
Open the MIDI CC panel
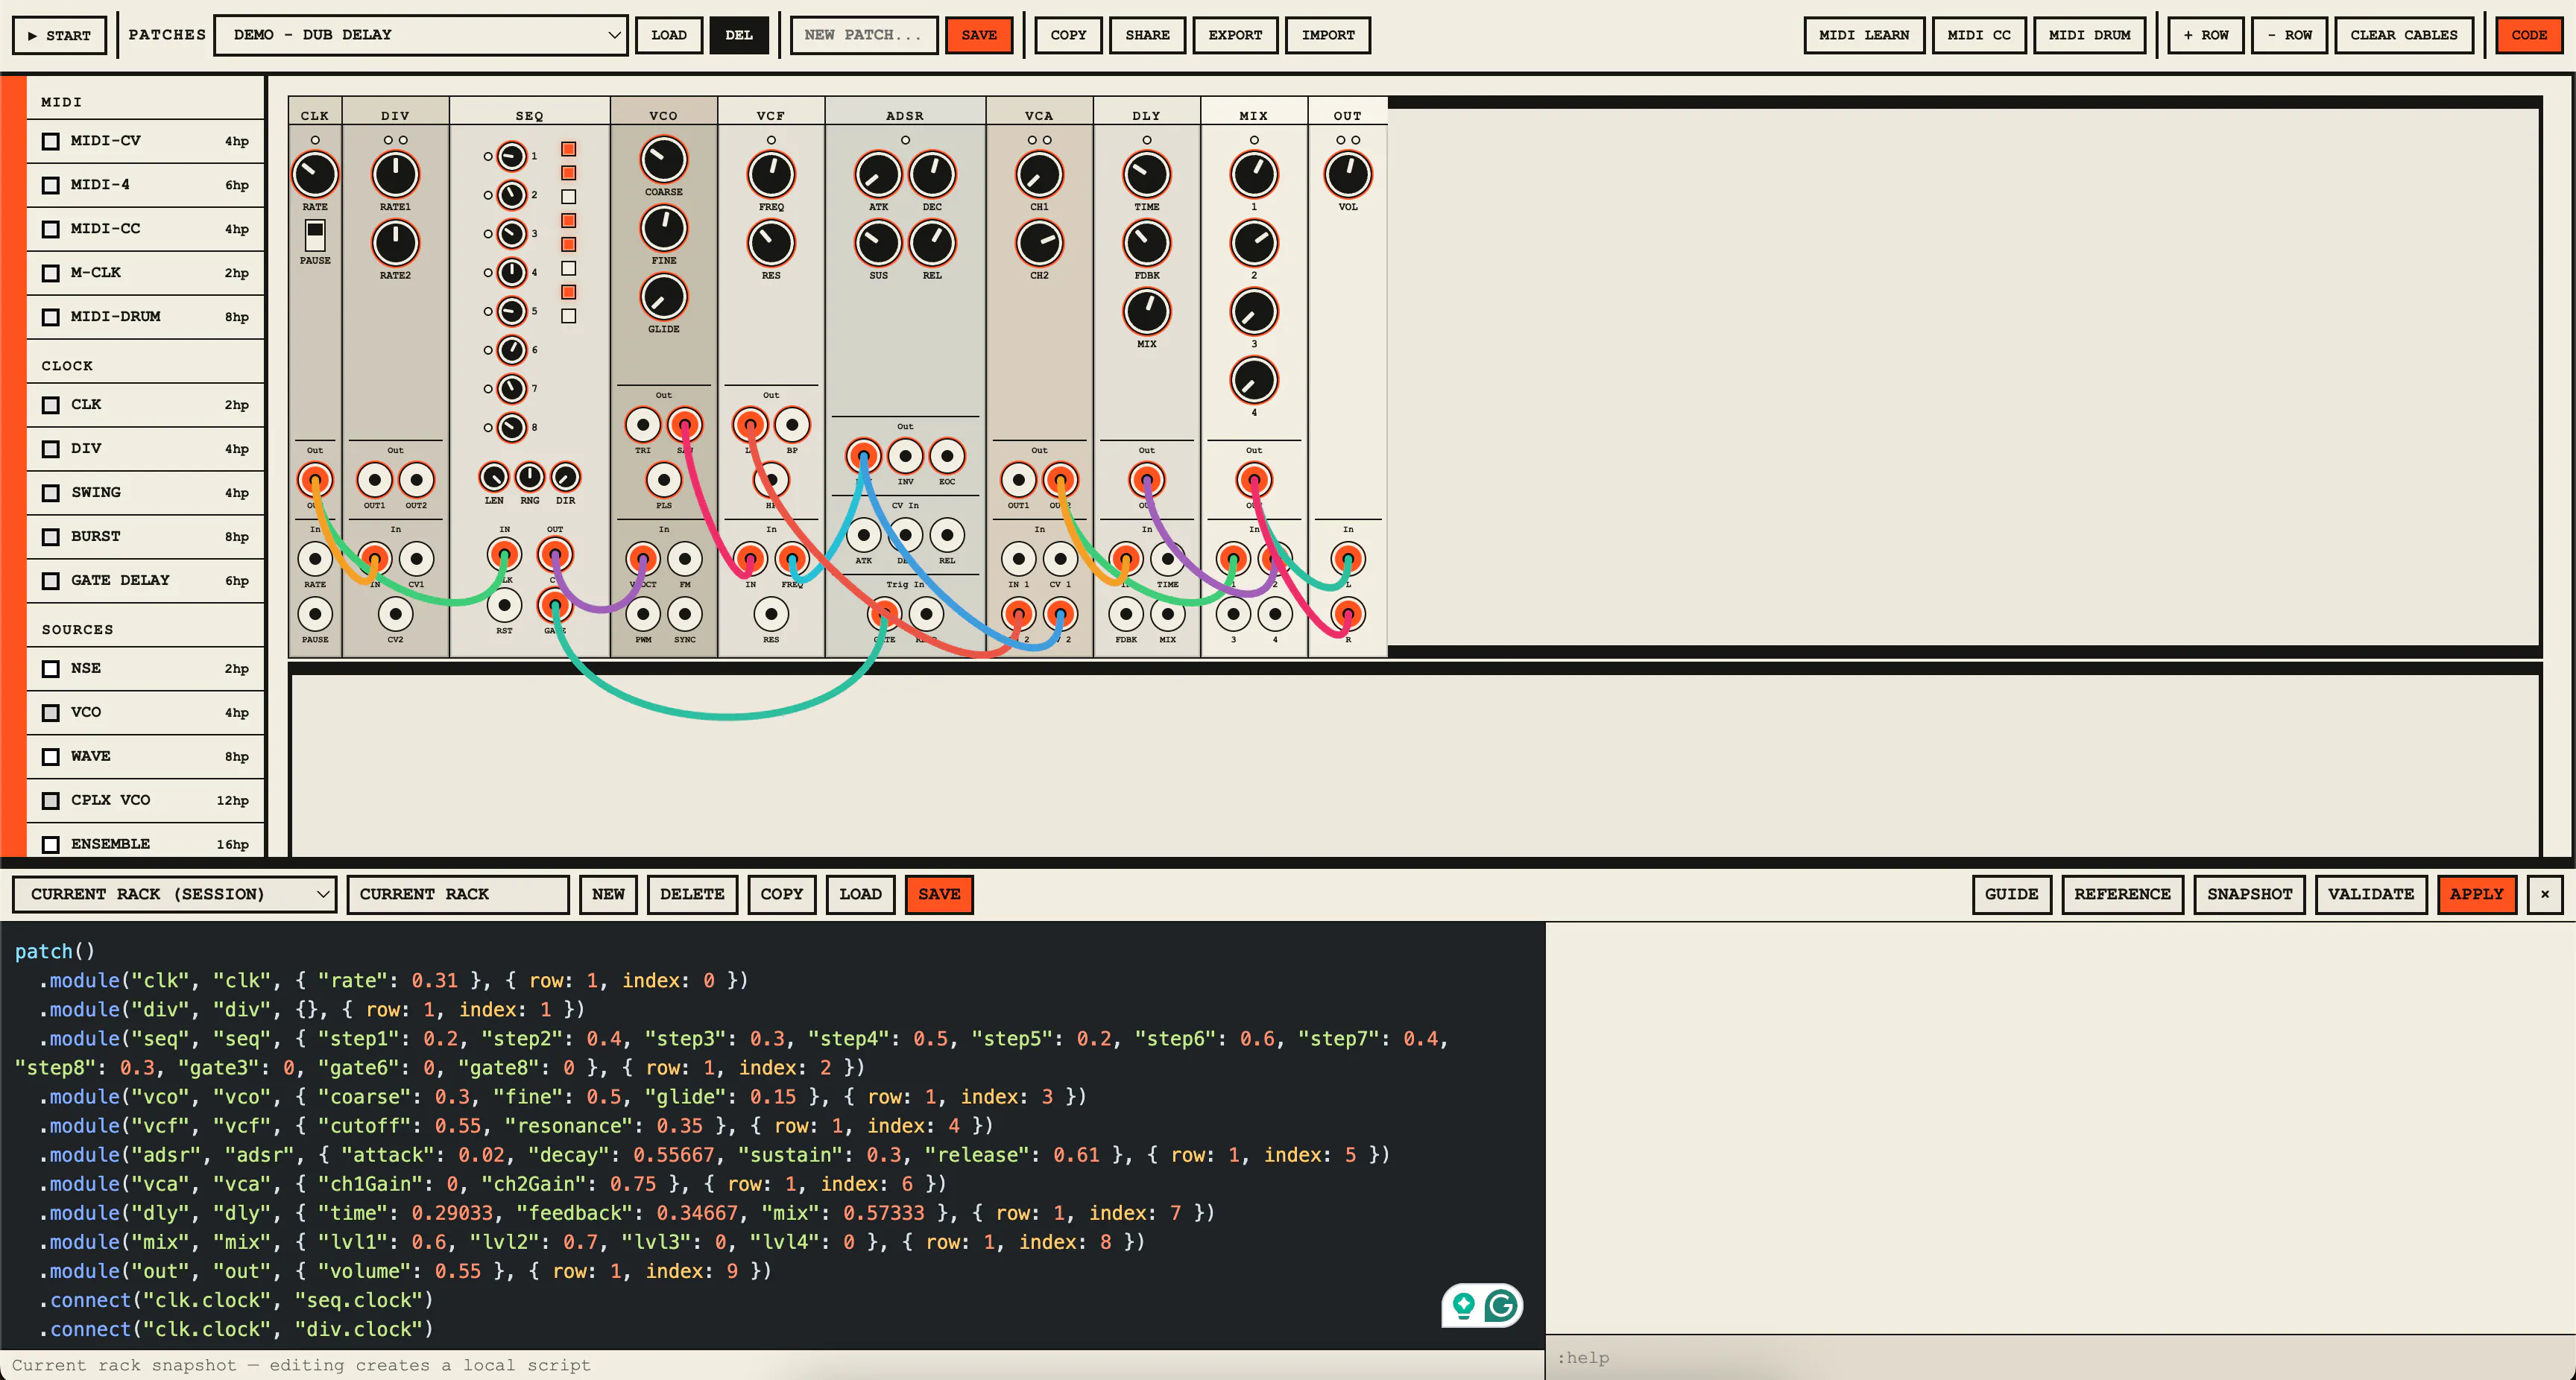click(1979, 35)
